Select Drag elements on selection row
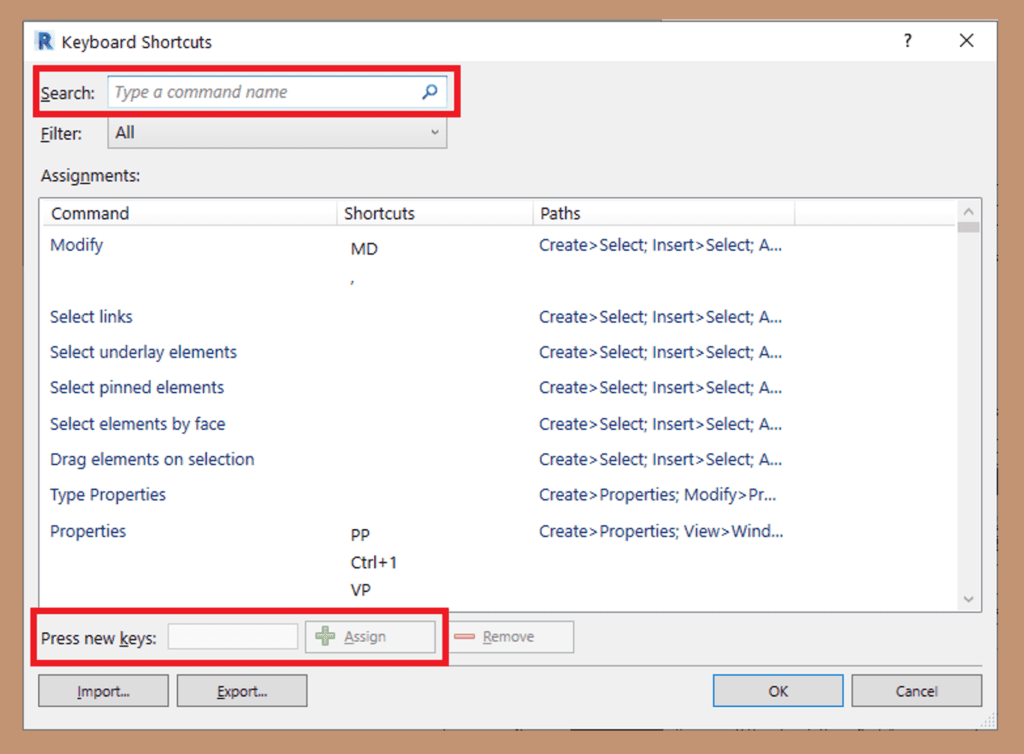Image resolution: width=1024 pixels, height=754 pixels. click(x=152, y=459)
